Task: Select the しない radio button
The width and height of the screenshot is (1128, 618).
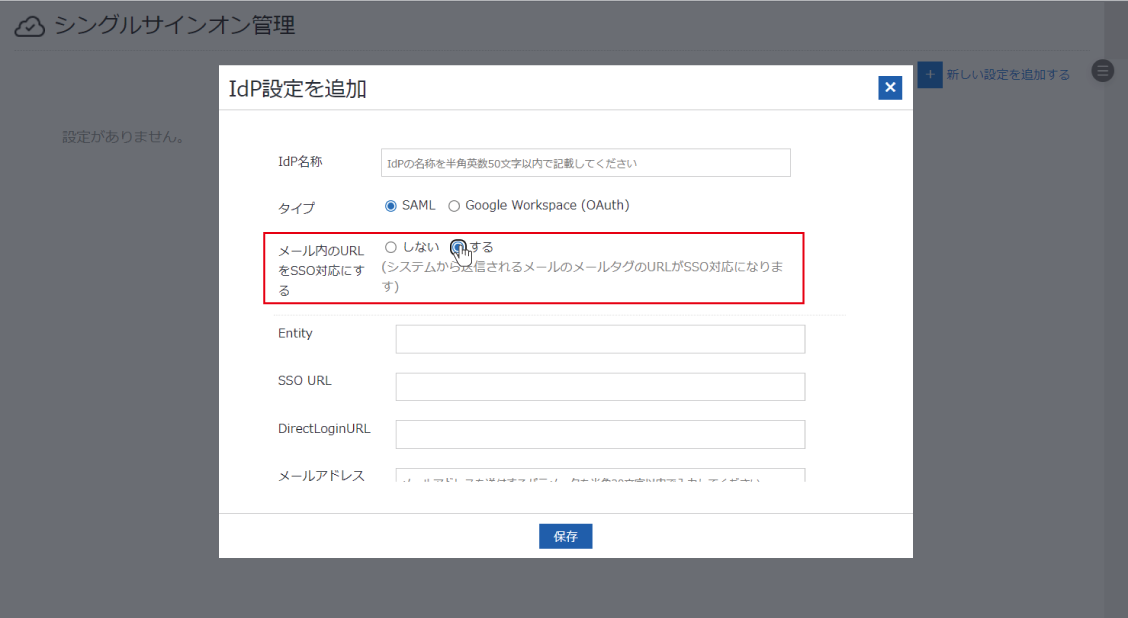Action: 391,247
